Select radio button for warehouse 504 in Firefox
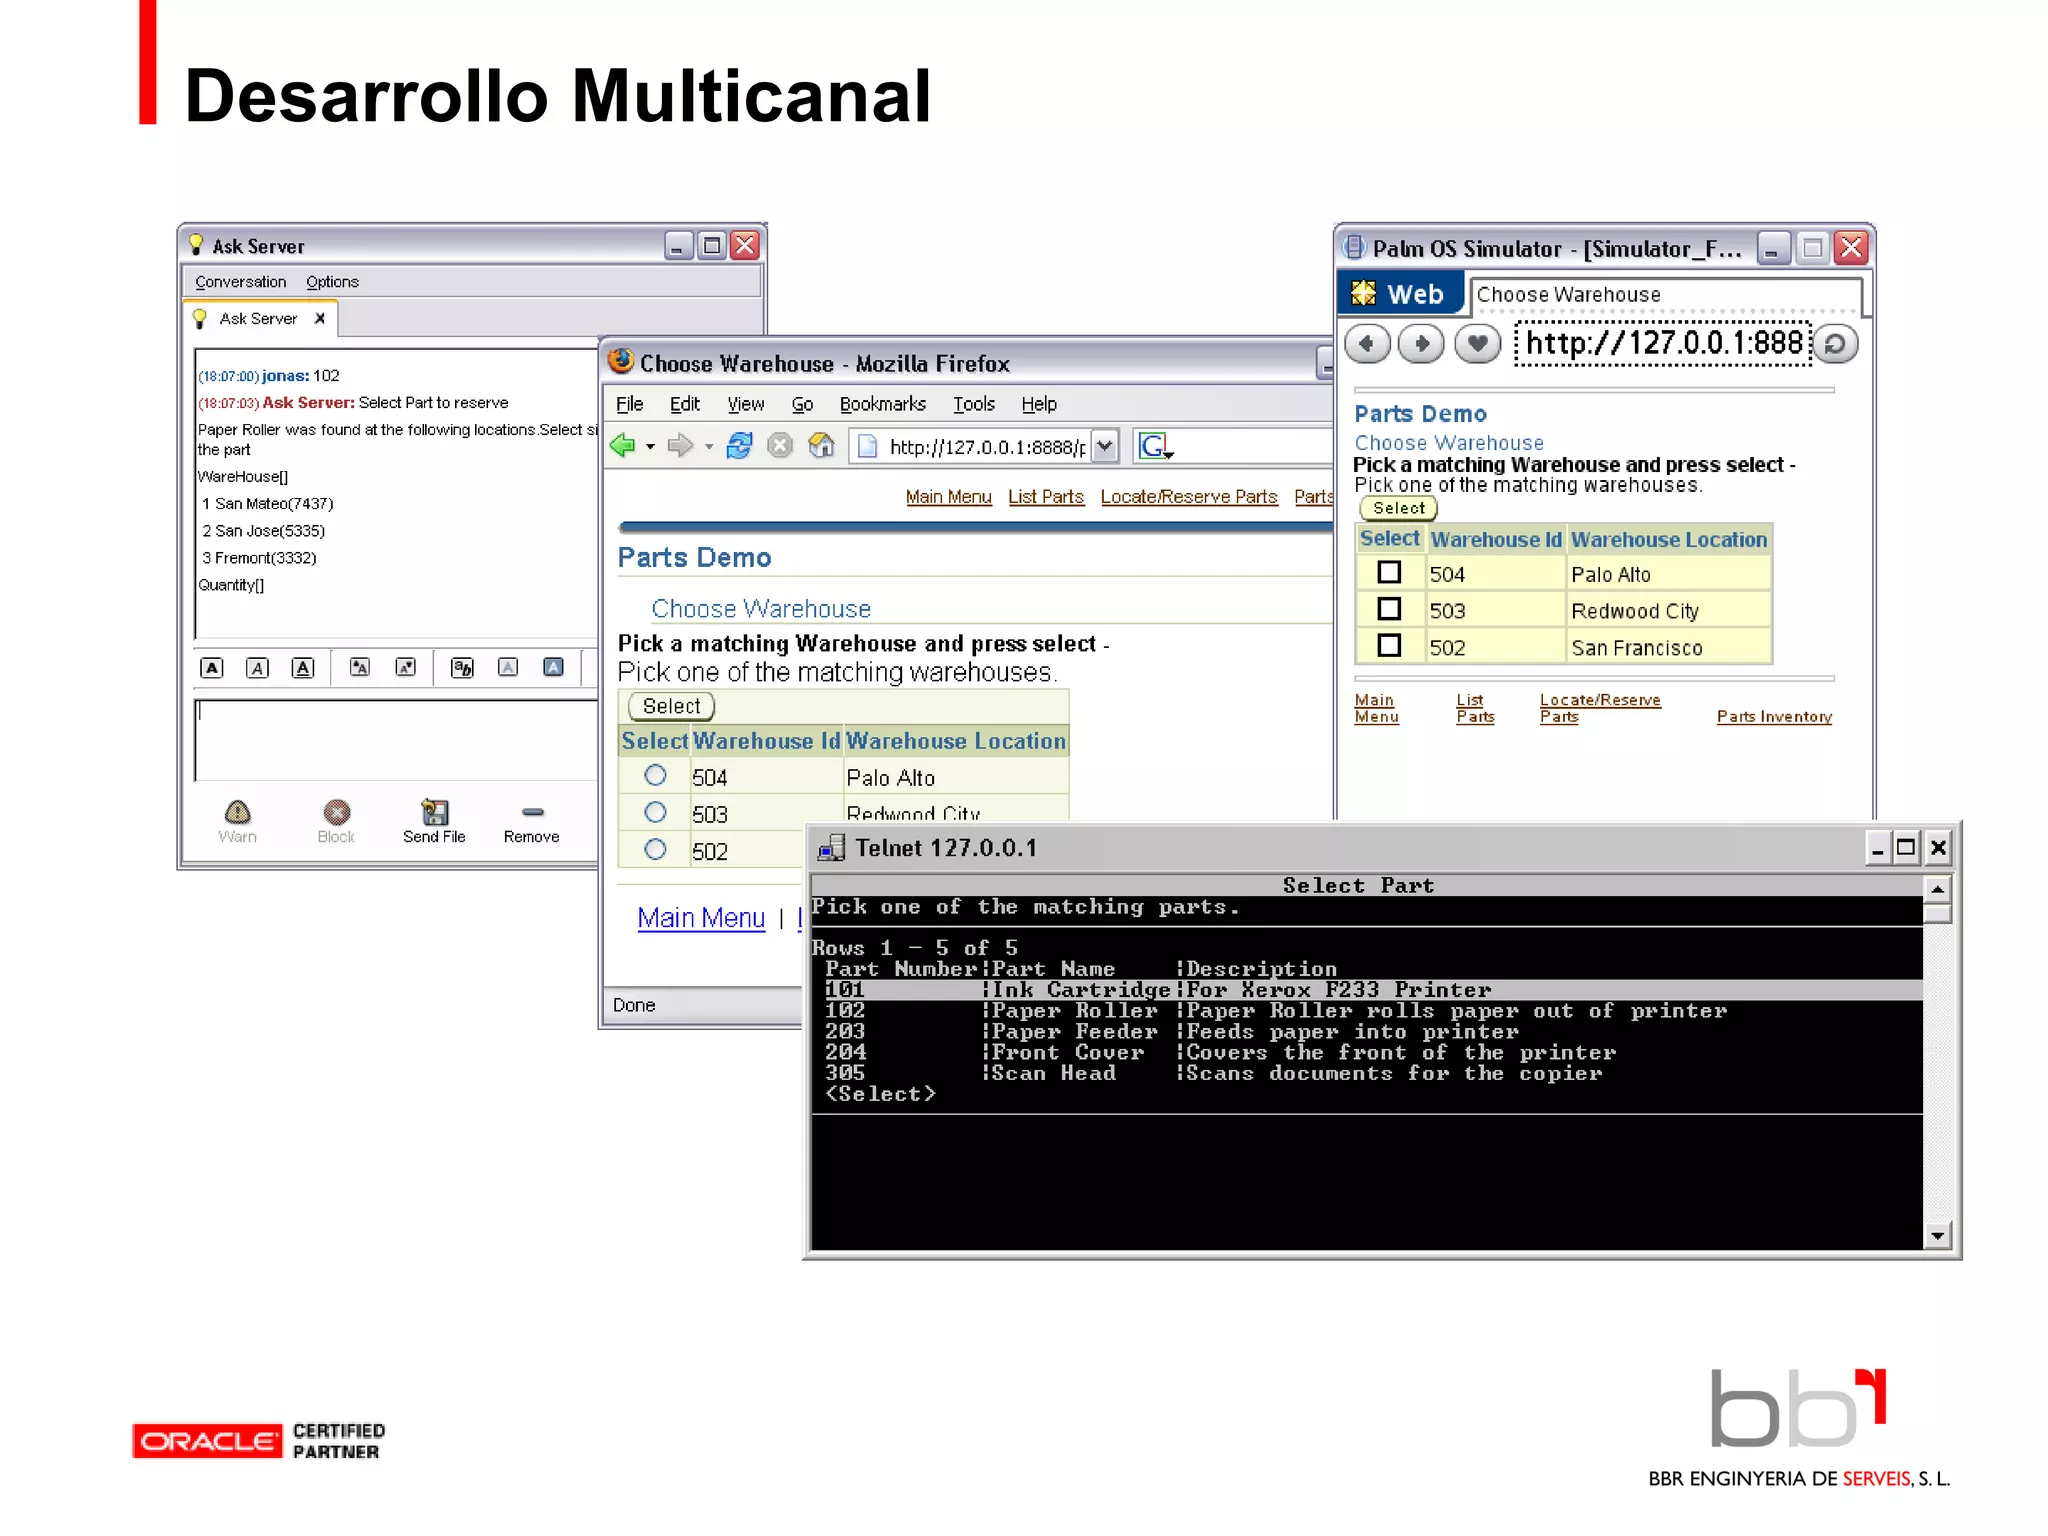The width and height of the screenshot is (2048, 1536). (655, 775)
